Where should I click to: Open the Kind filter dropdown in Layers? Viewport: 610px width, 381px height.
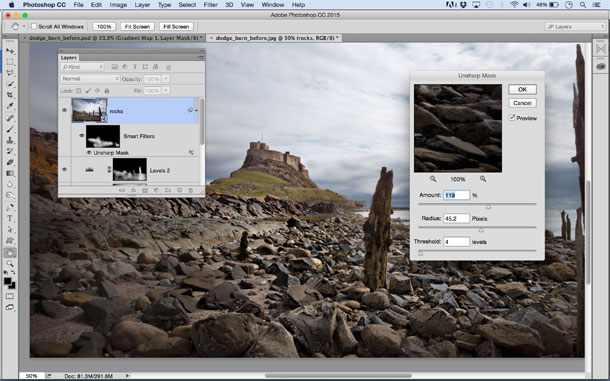click(x=82, y=67)
